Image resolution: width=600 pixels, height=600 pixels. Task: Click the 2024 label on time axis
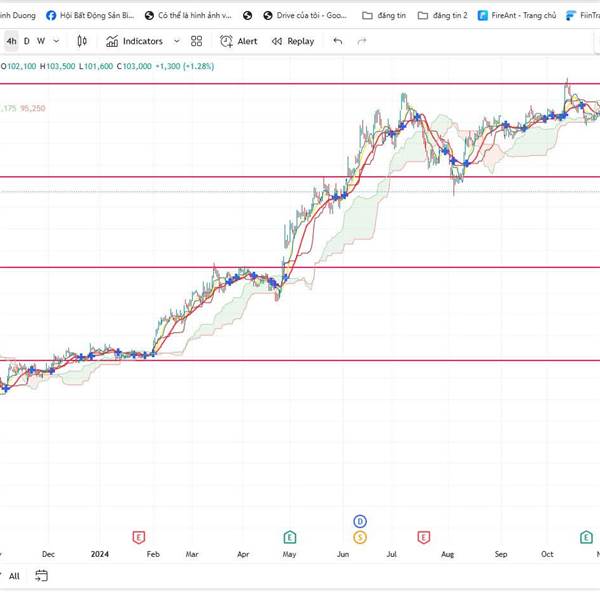coord(100,554)
